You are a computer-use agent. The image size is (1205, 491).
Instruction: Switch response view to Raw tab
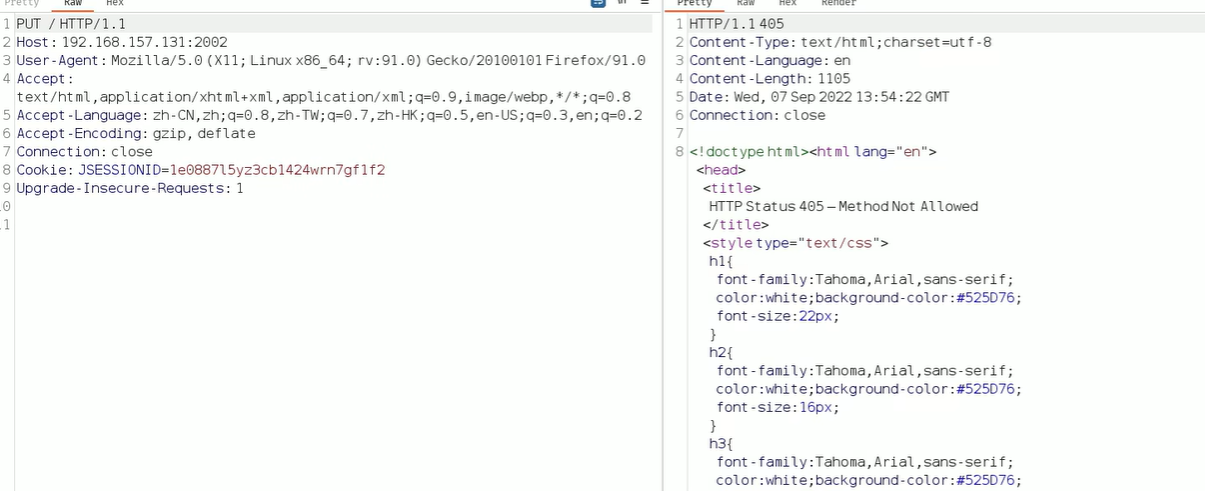(746, 3)
